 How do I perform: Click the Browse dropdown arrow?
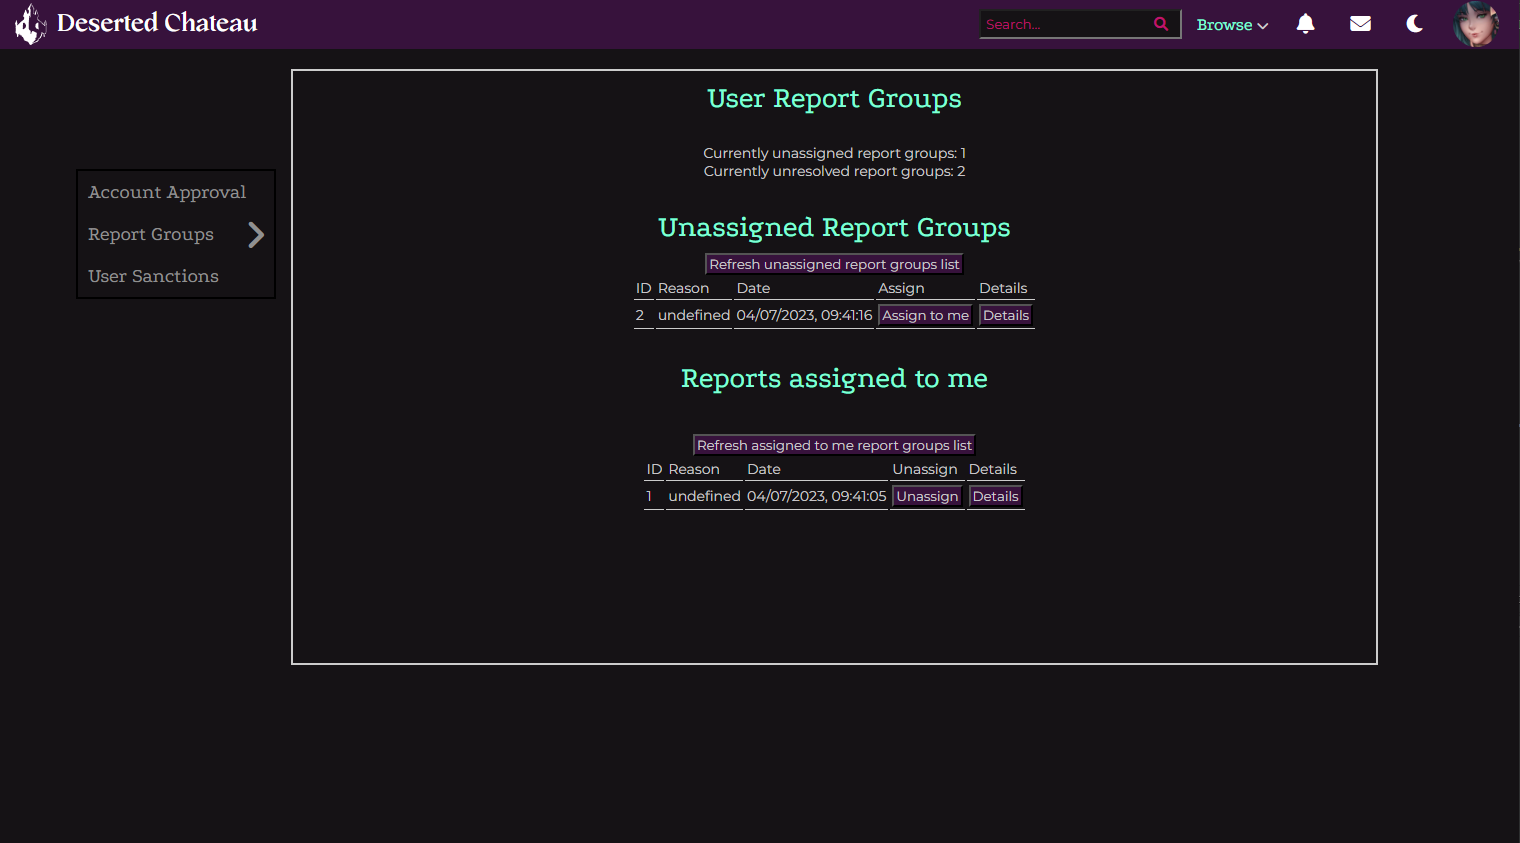coord(1263,26)
